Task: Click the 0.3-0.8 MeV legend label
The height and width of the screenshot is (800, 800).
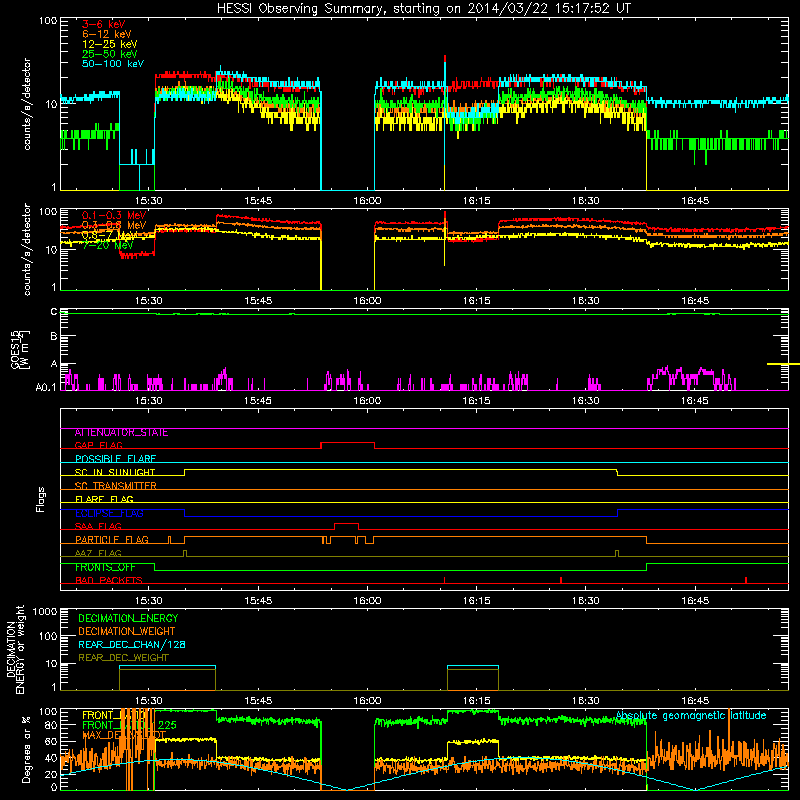Action: pos(114,225)
